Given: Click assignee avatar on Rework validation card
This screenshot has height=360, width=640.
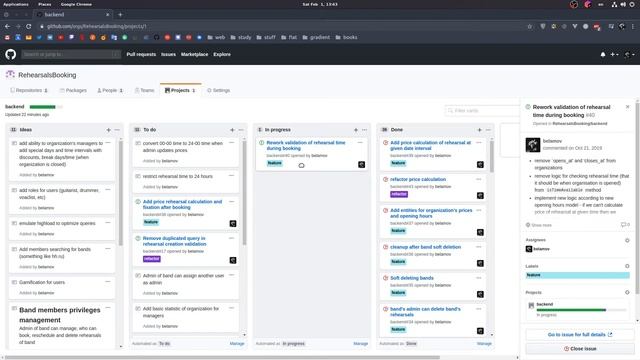Looking at the screenshot, I should pyautogui.click(x=362, y=164).
